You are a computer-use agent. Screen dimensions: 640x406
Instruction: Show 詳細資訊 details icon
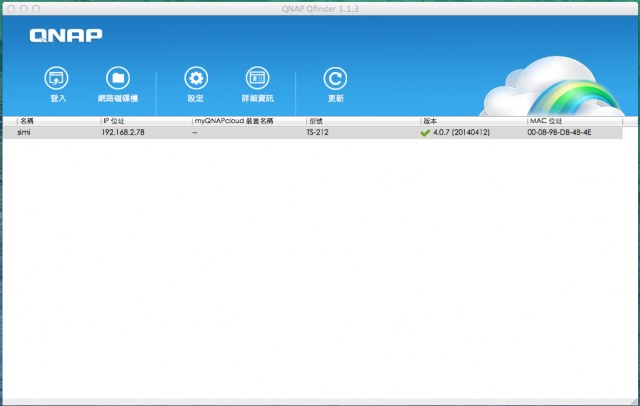[257, 78]
